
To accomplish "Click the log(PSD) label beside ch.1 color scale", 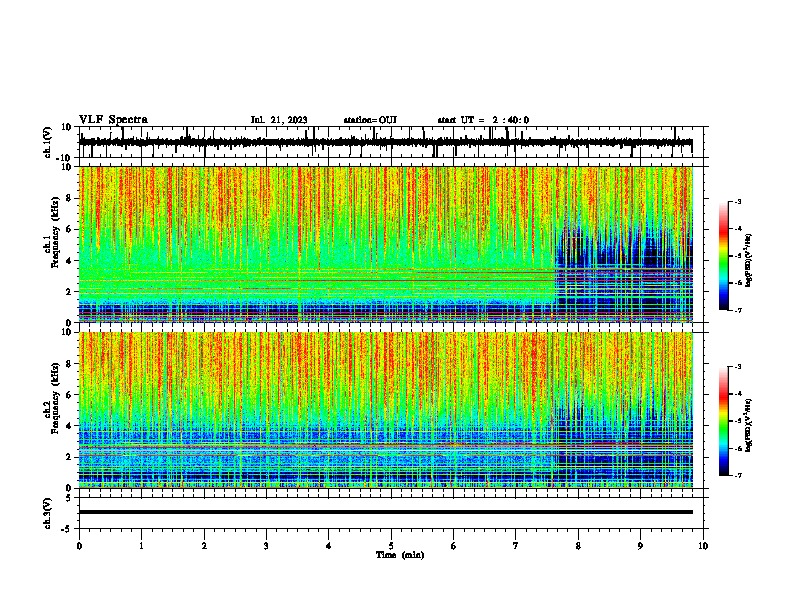I will point(749,260).
